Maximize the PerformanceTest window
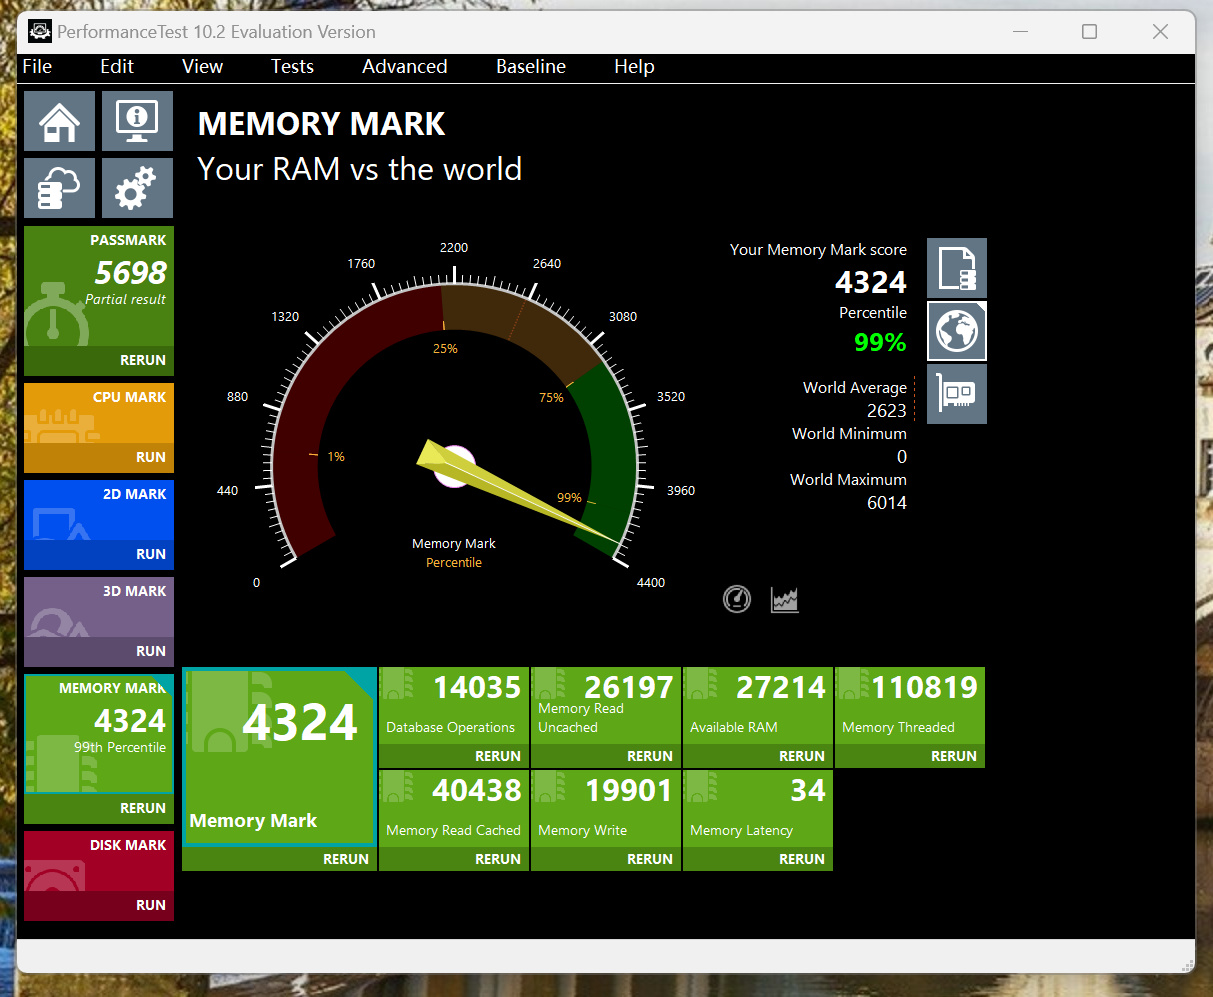The image size is (1213, 997). (1089, 32)
